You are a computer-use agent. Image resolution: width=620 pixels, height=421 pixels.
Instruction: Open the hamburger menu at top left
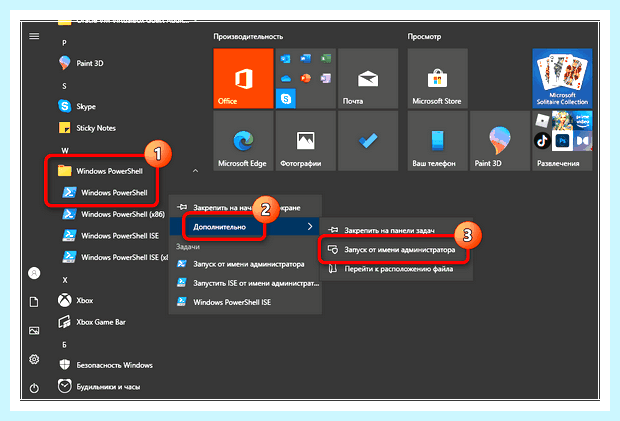34,36
